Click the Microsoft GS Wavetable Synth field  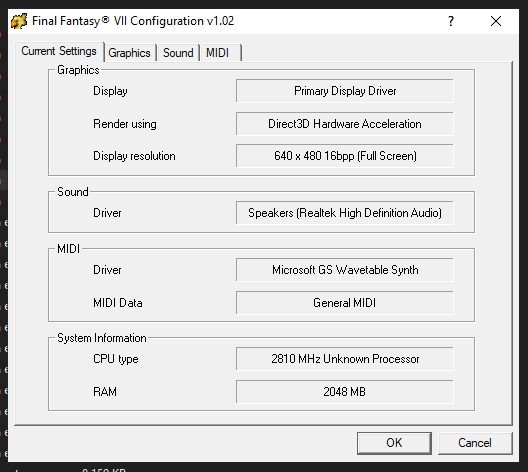tap(344, 270)
